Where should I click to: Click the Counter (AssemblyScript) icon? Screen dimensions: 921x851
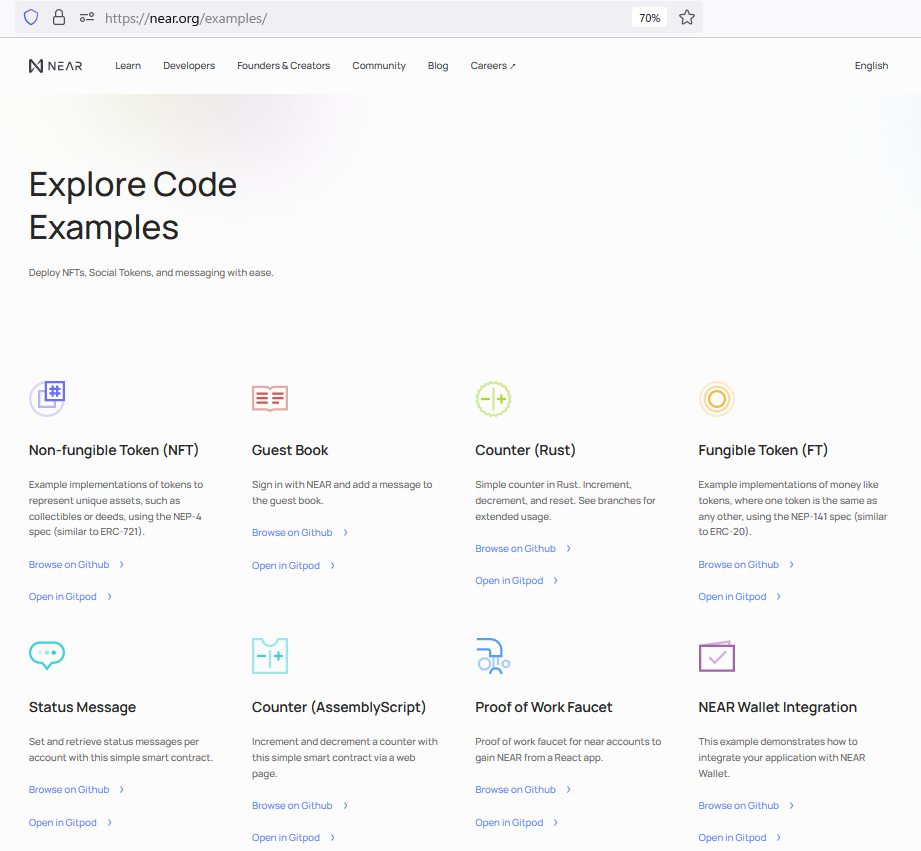pyautogui.click(x=270, y=655)
